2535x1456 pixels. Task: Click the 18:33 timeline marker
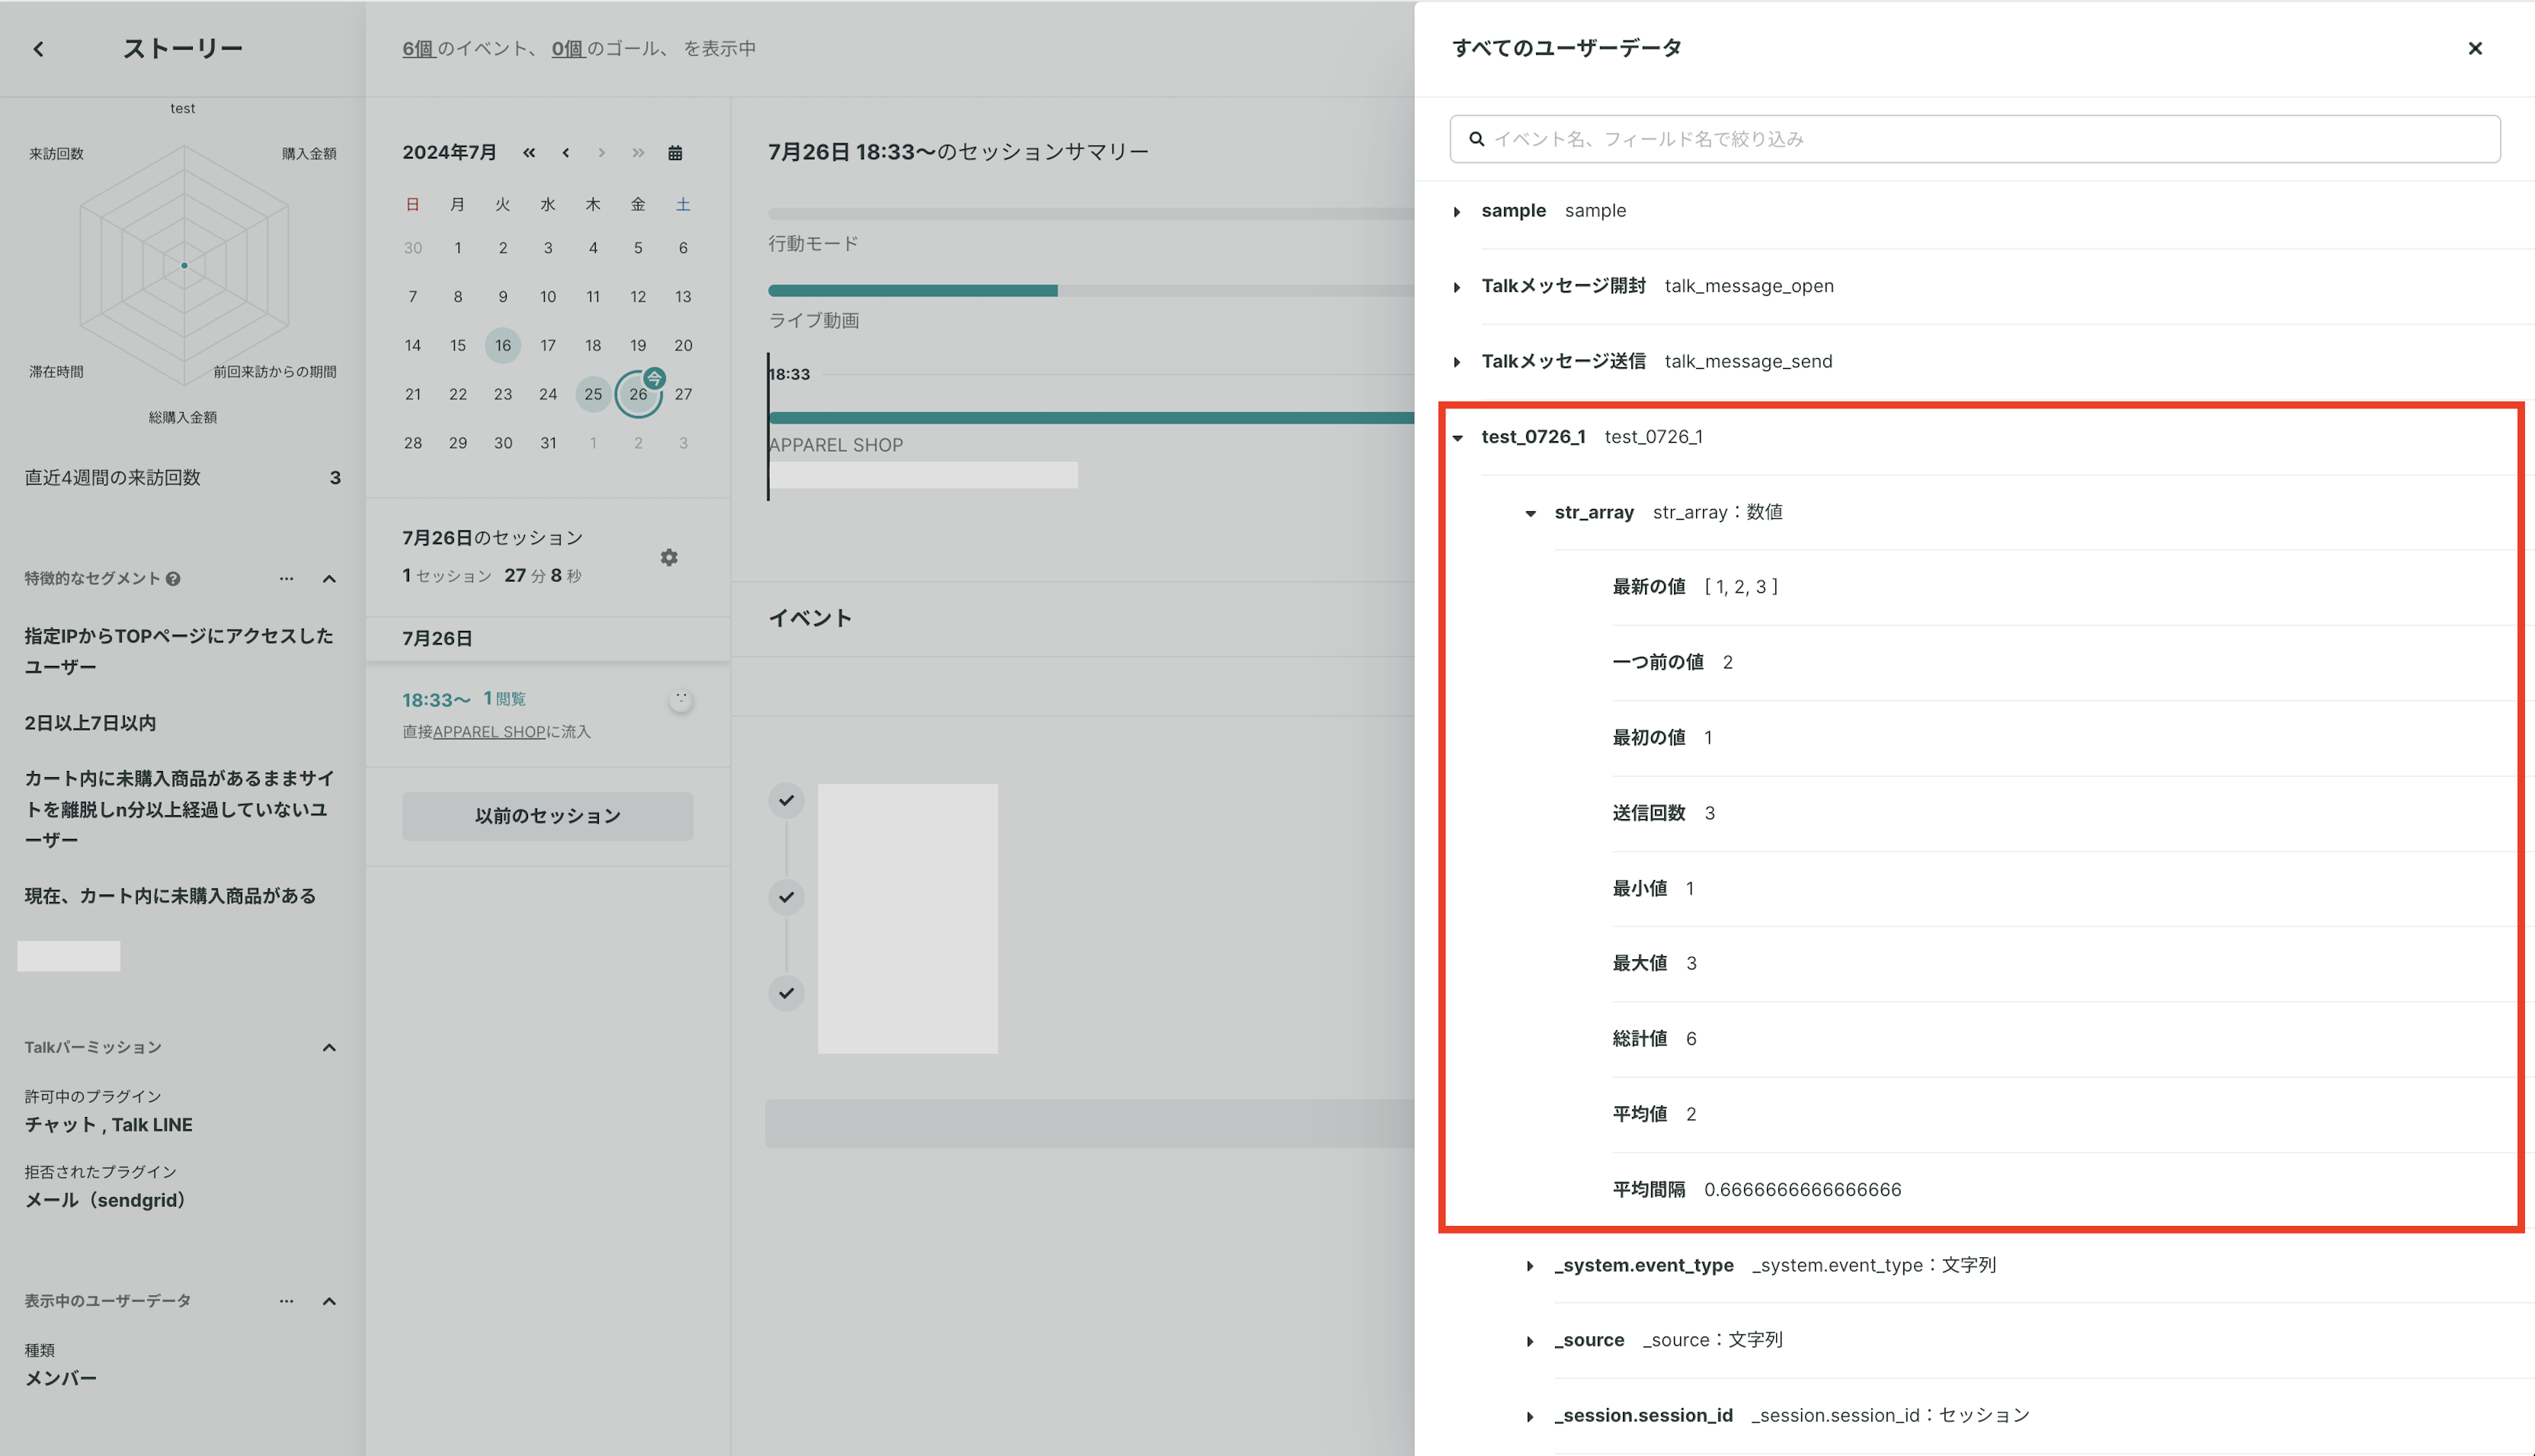tap(790, 374)
